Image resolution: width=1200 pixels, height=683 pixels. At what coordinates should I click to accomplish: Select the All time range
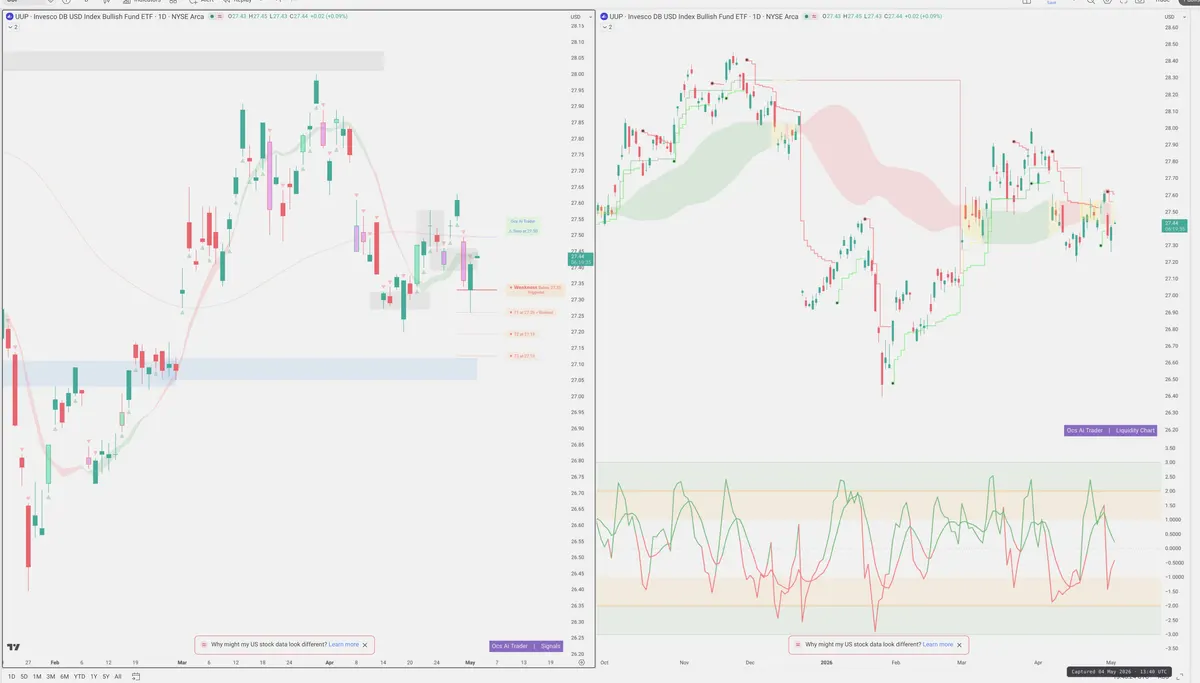[x=117, y=677]
